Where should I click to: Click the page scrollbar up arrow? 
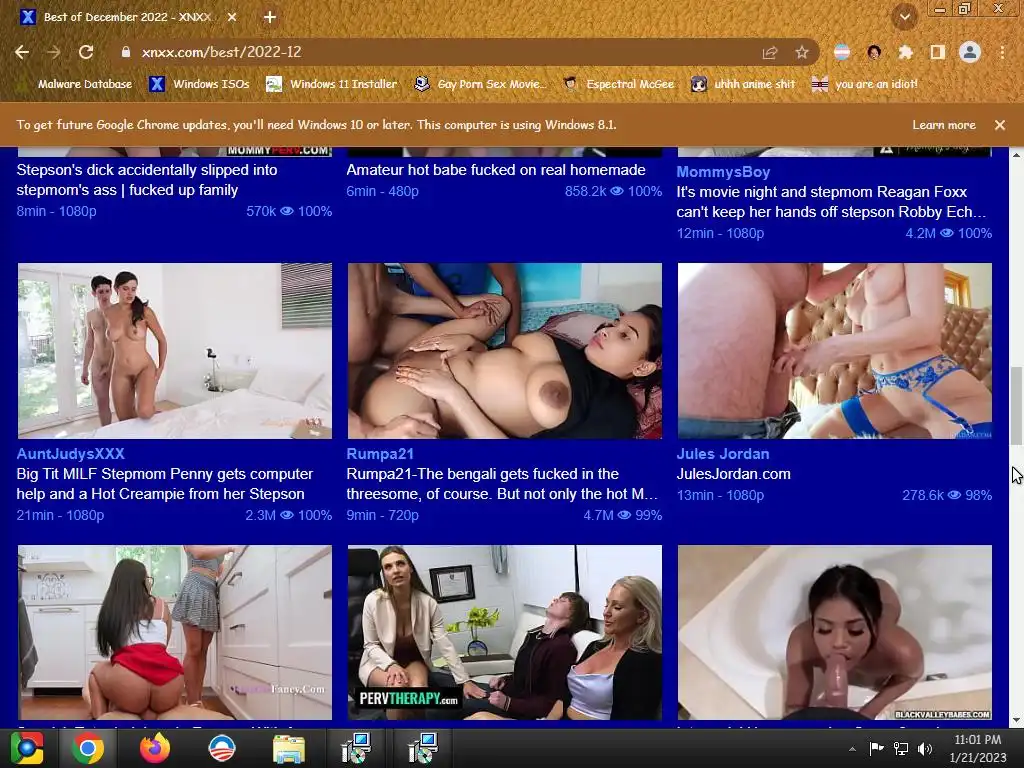[x=1016, y=155]
